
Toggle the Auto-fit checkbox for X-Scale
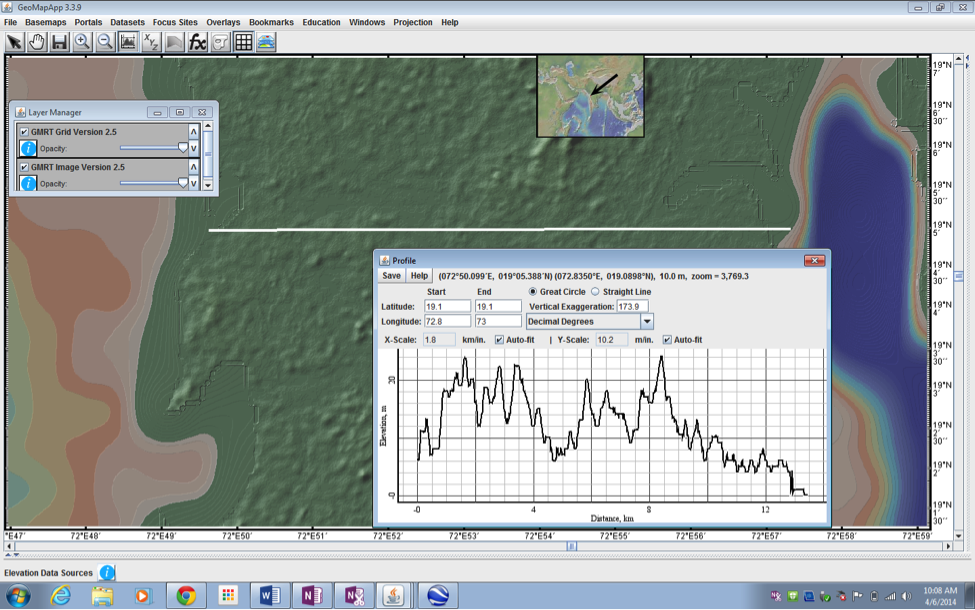(x=497, y=339)
